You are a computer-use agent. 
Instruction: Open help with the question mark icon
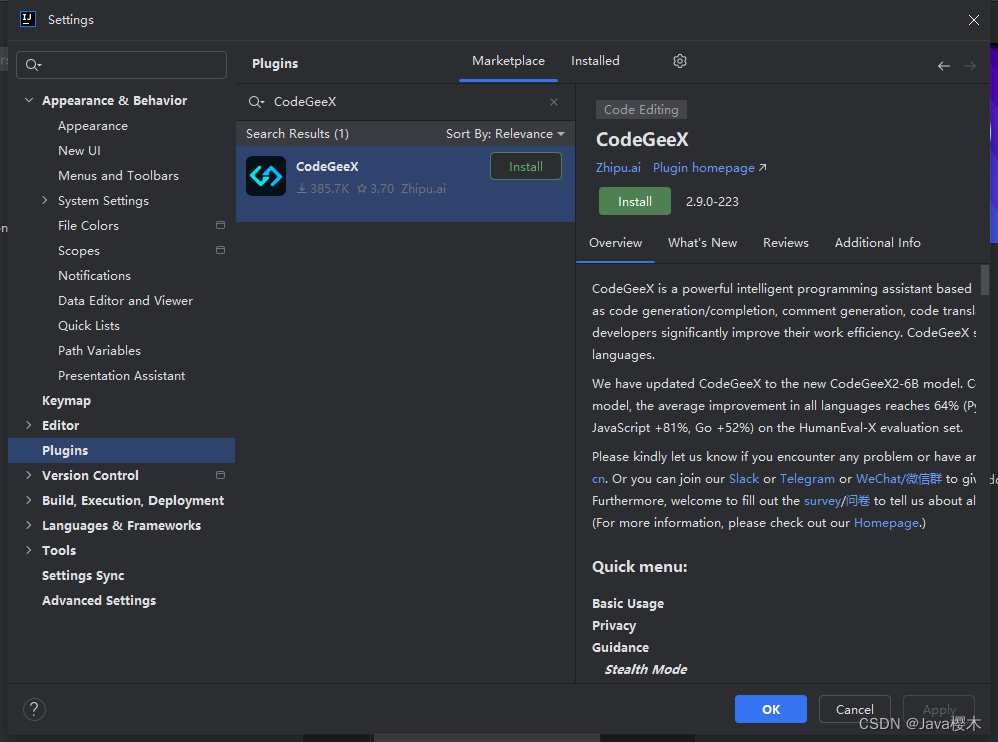pos(34,709)
